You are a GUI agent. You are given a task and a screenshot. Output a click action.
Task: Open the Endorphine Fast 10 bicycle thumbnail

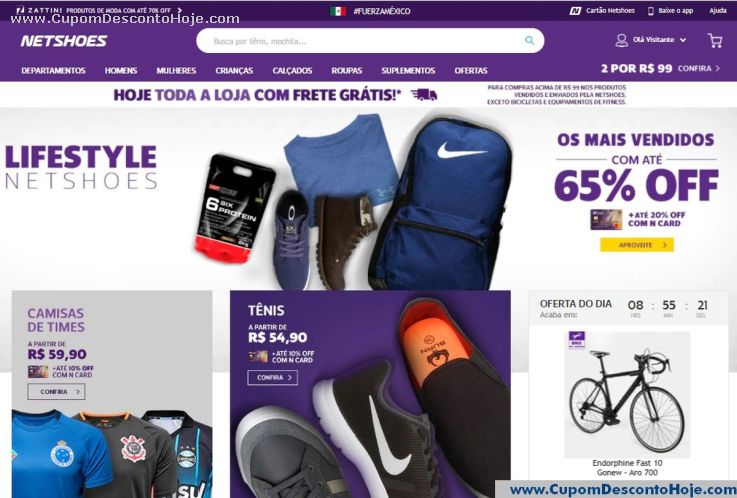[x=627, y=395]
